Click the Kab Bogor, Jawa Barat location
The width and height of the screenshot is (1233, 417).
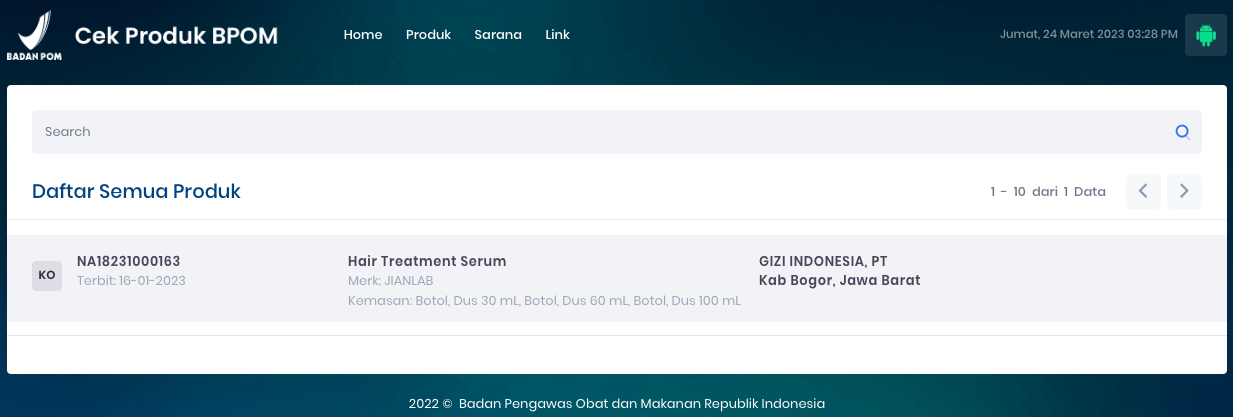[x=839, y=280]
